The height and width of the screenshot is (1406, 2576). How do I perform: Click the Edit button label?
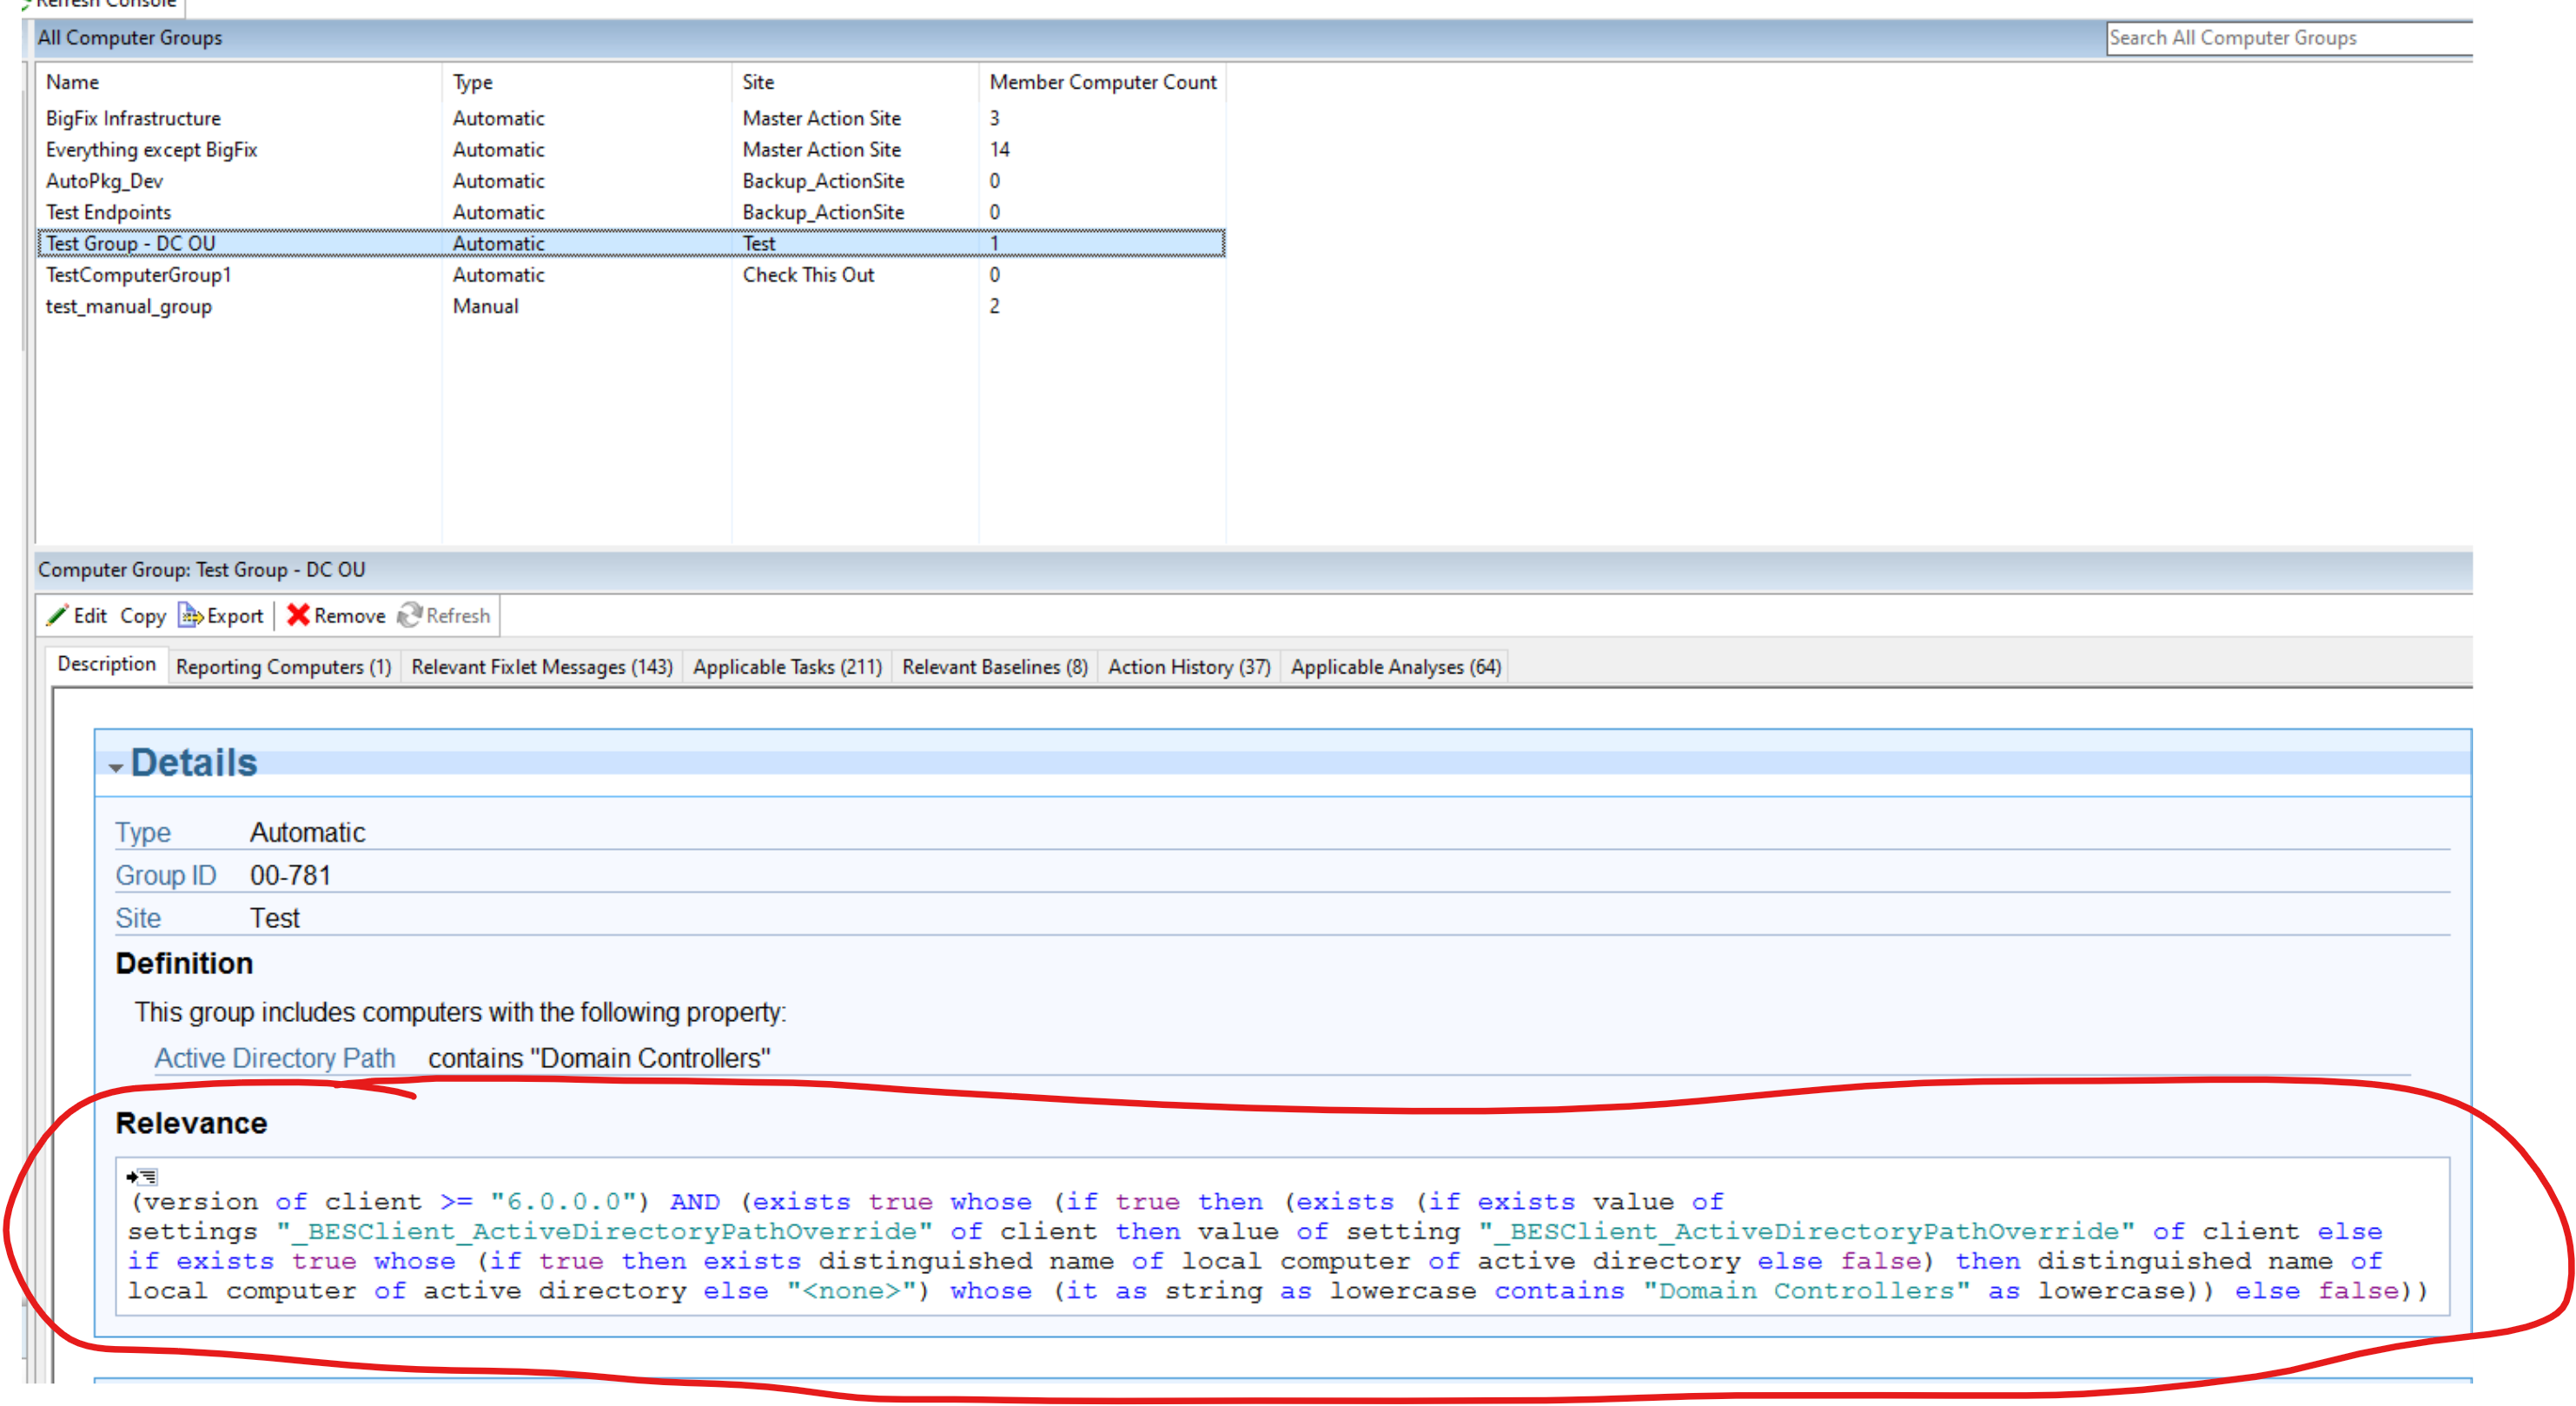click(90, 616)
